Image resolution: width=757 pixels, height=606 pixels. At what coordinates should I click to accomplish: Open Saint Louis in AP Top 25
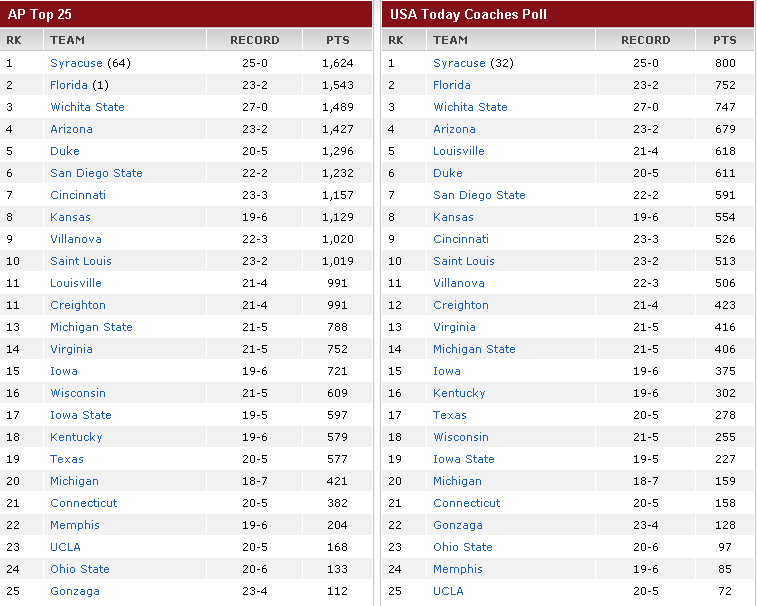(x=81, y=261)
